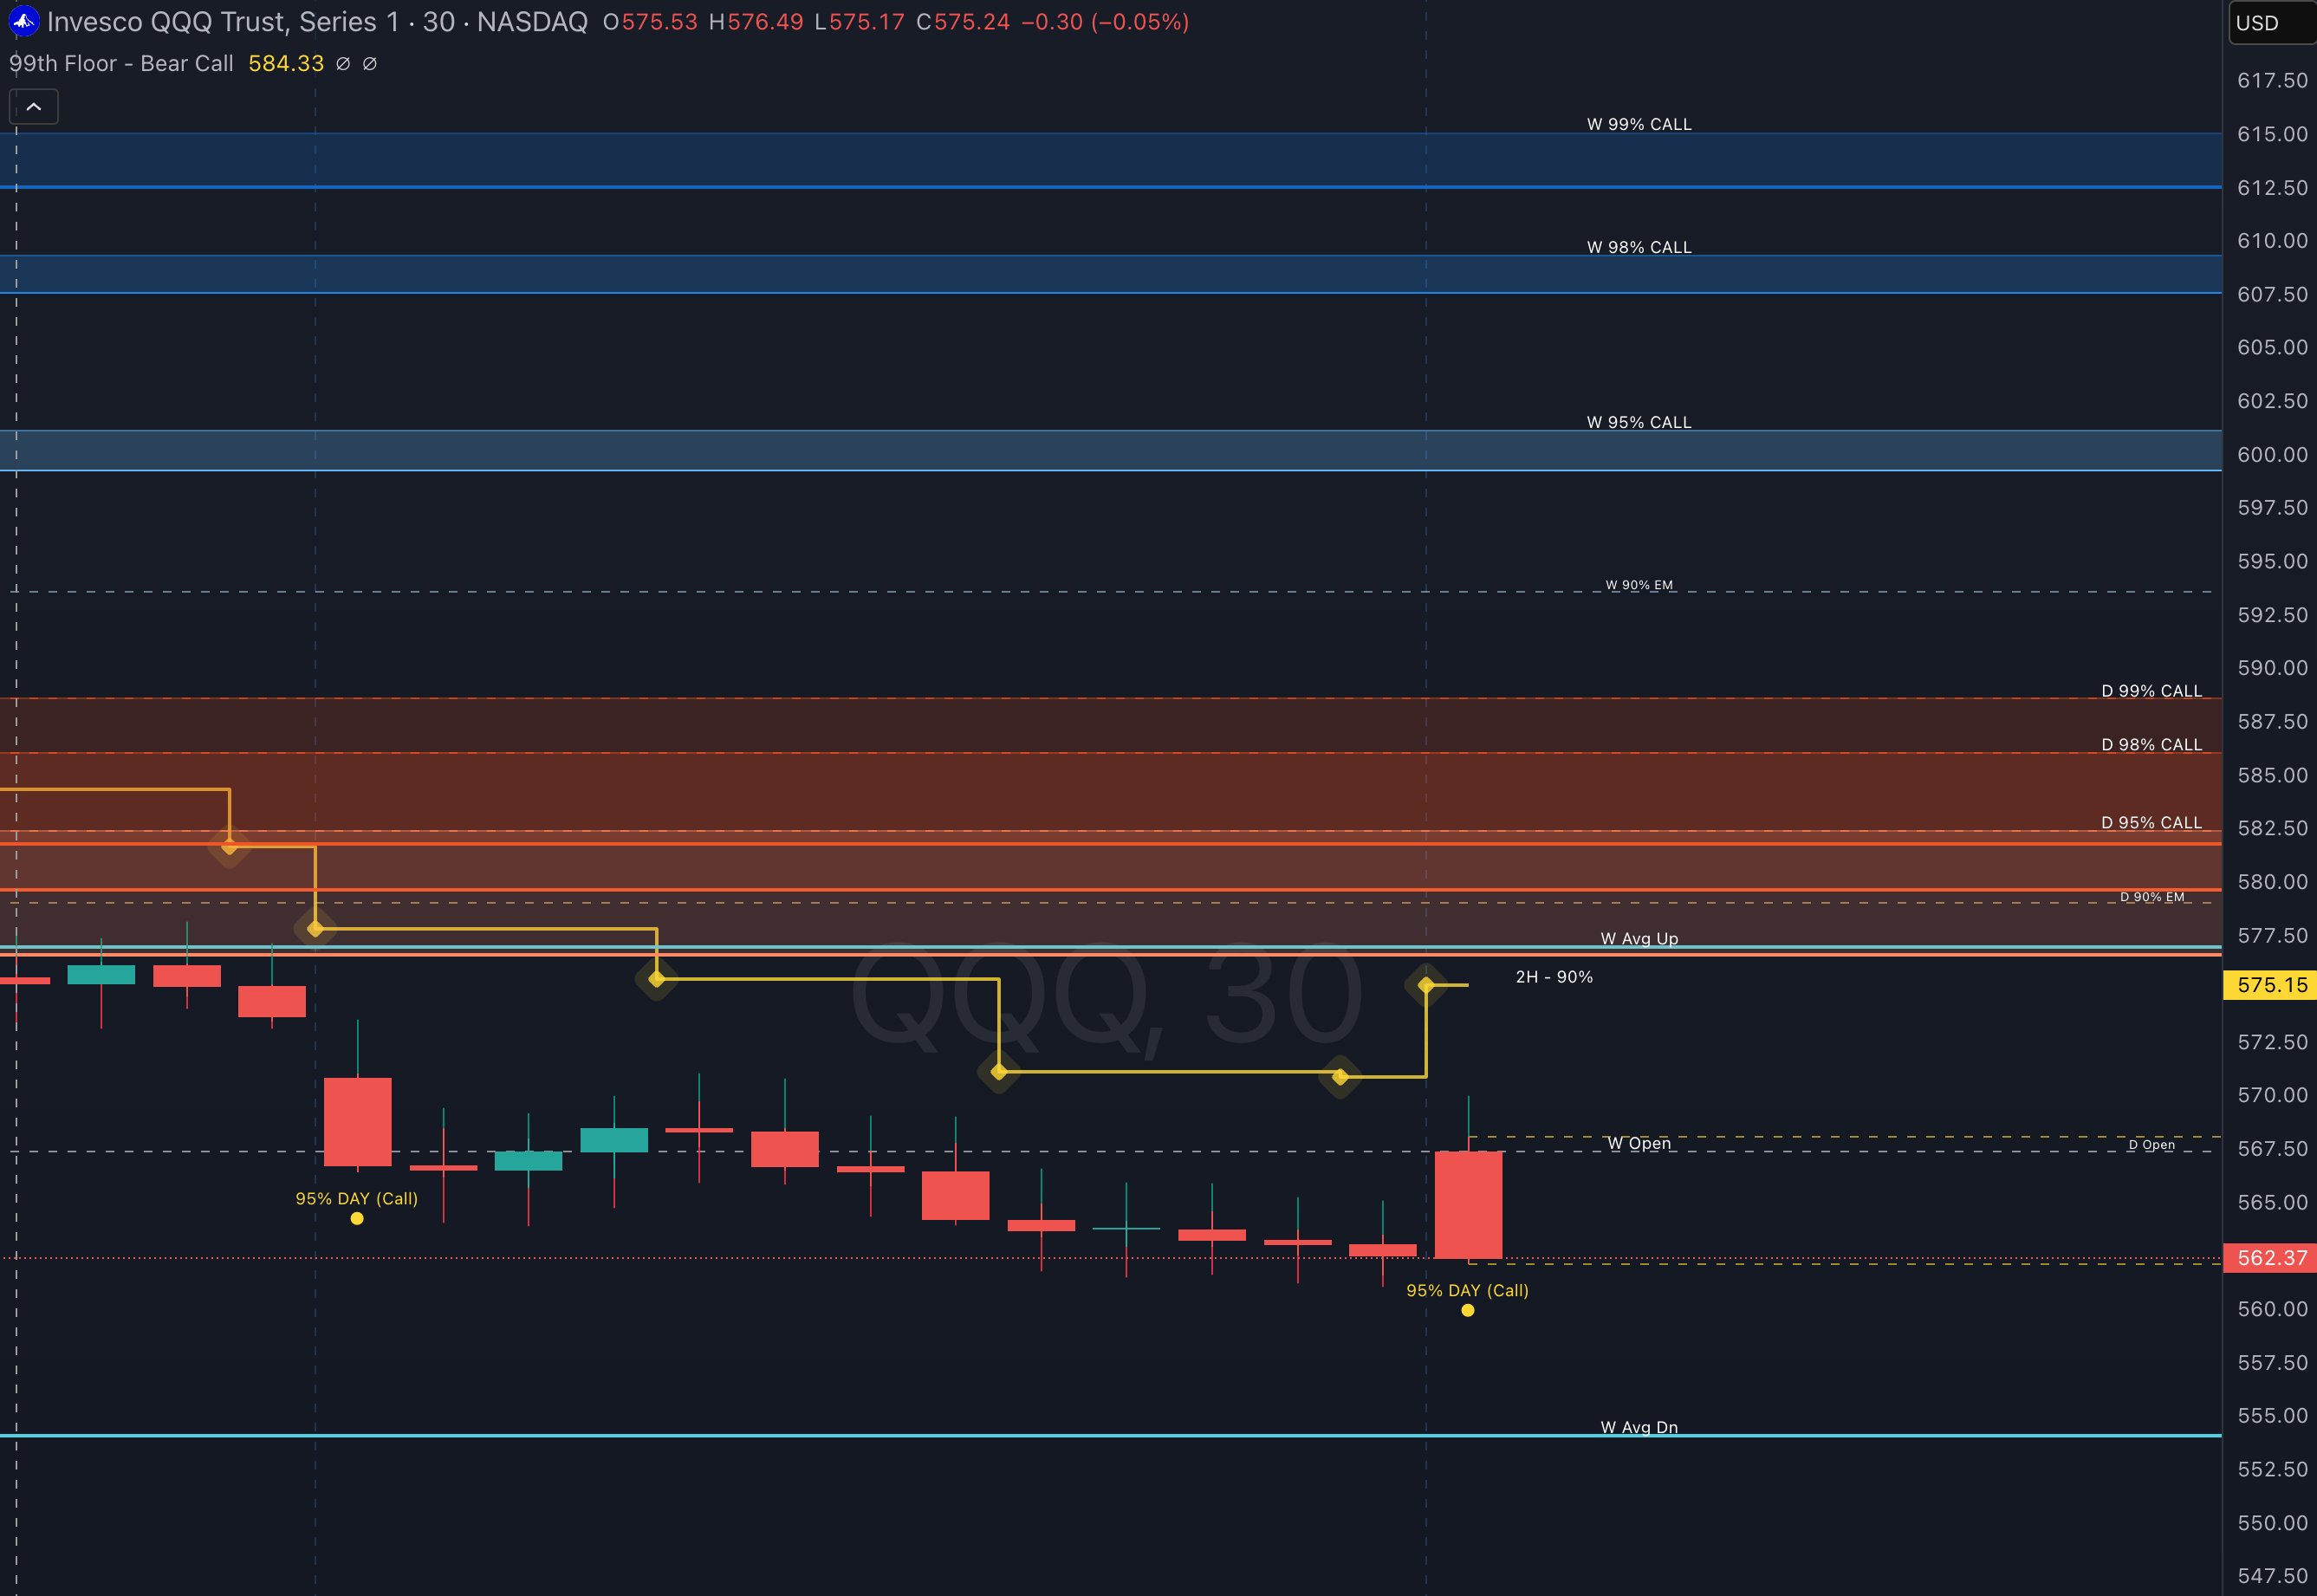Click the W 95% CALL level label
2317x1596 pixels.
click(1639, 422)
